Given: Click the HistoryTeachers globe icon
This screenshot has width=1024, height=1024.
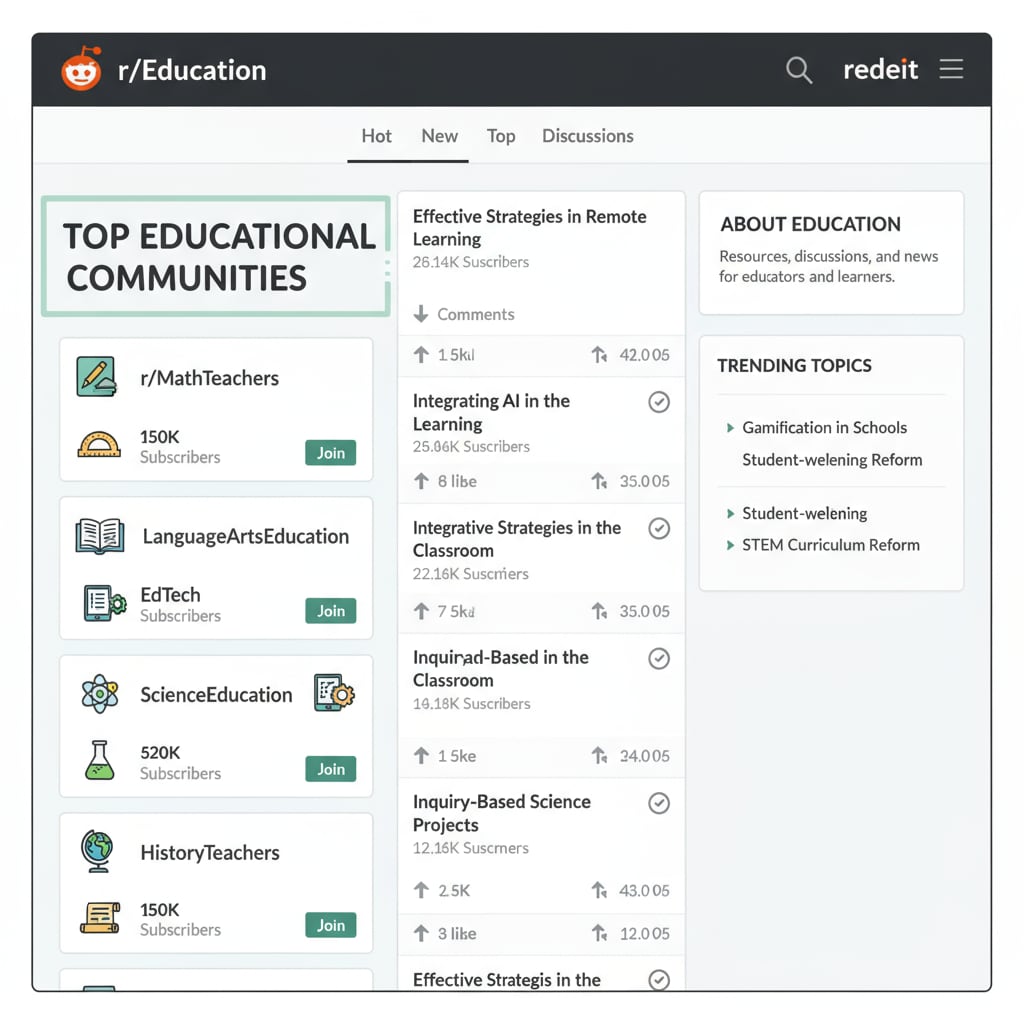Looking at the screenshot, I should coord(98,852).
